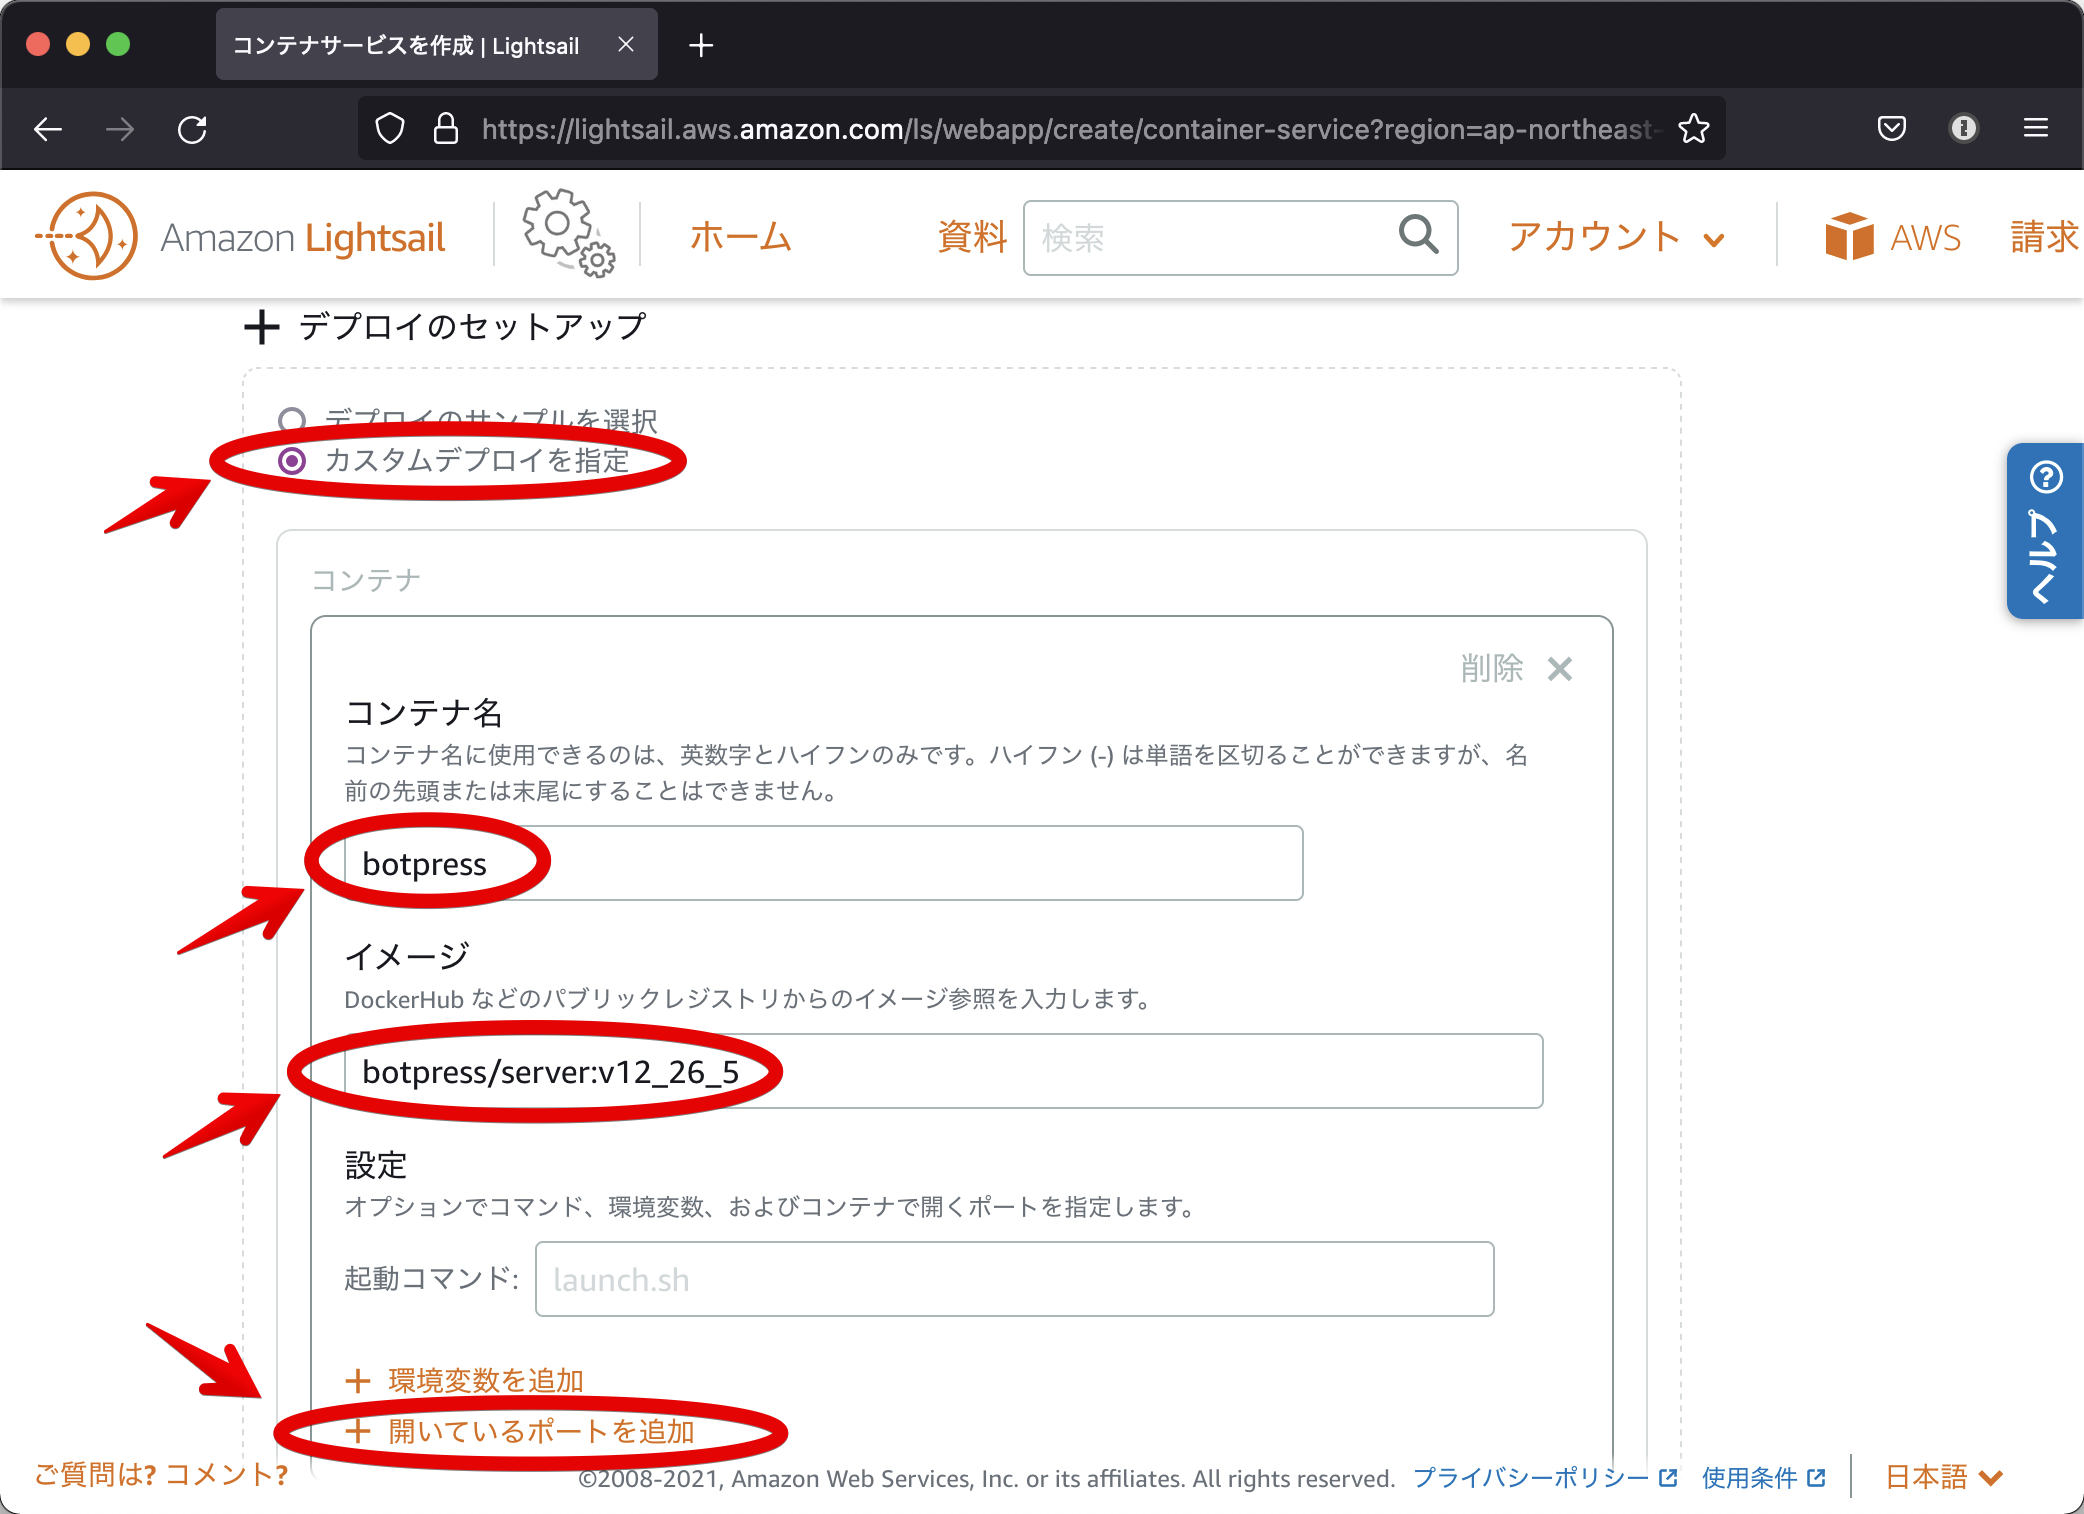Click the イメージ field with botpress/server:v12_26_5

tap(943, 1071)
